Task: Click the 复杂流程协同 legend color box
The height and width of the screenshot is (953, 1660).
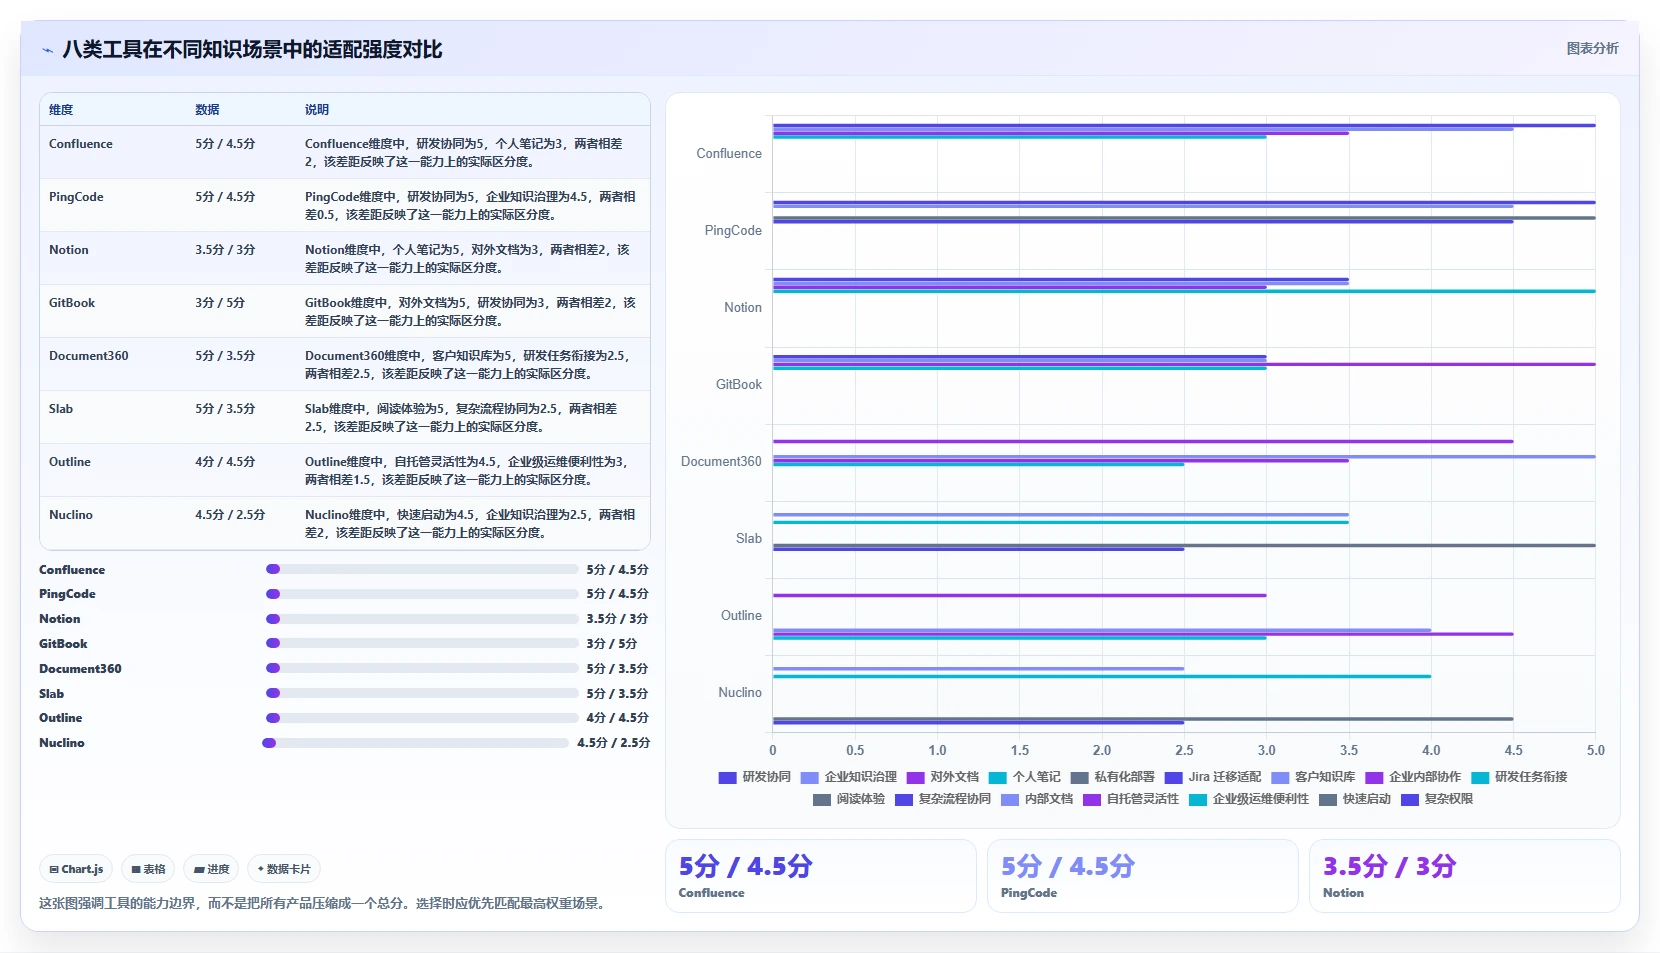Action: (x=904, y=799)
